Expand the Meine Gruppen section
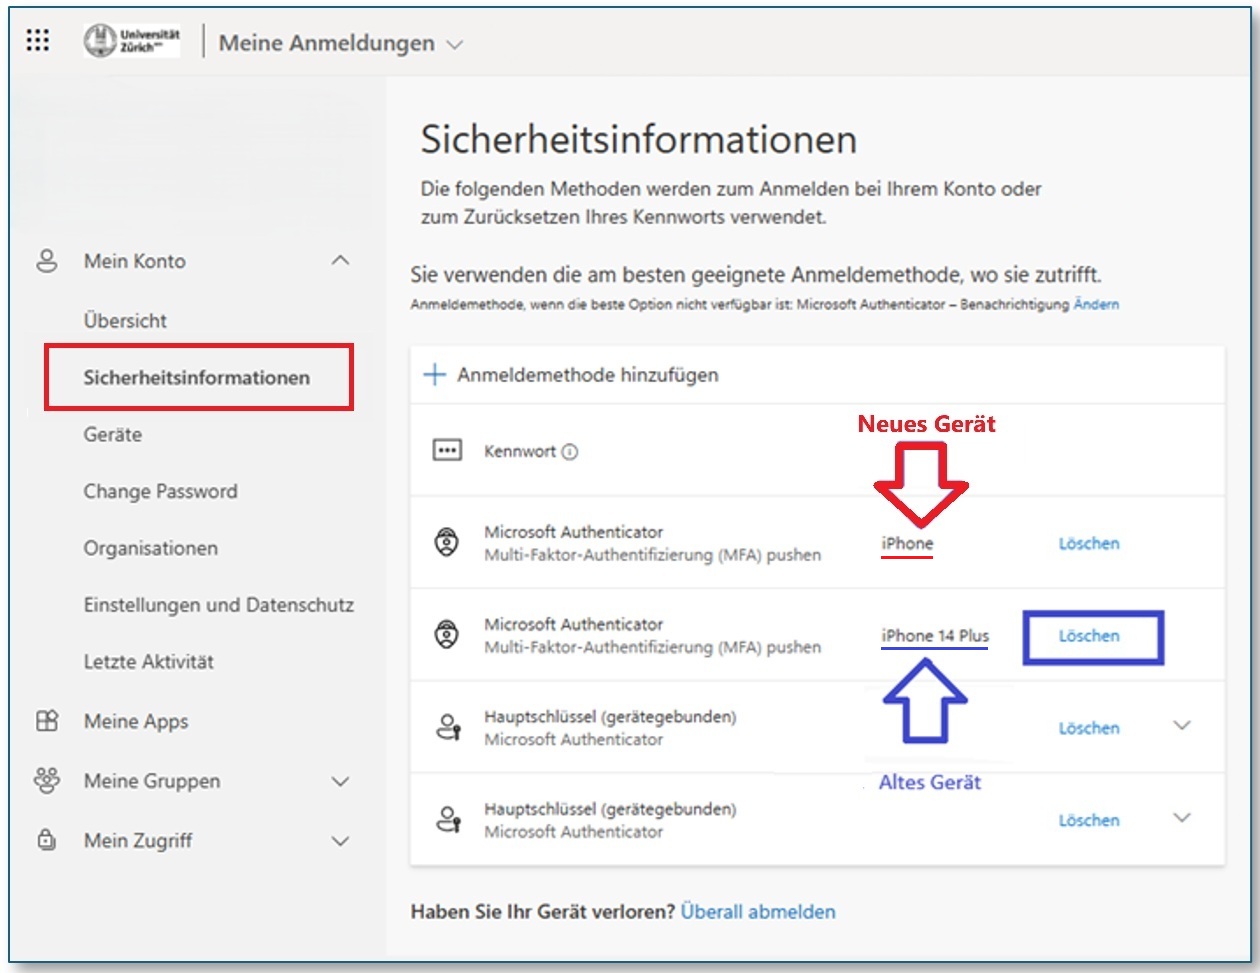 (x=340, y=782)
